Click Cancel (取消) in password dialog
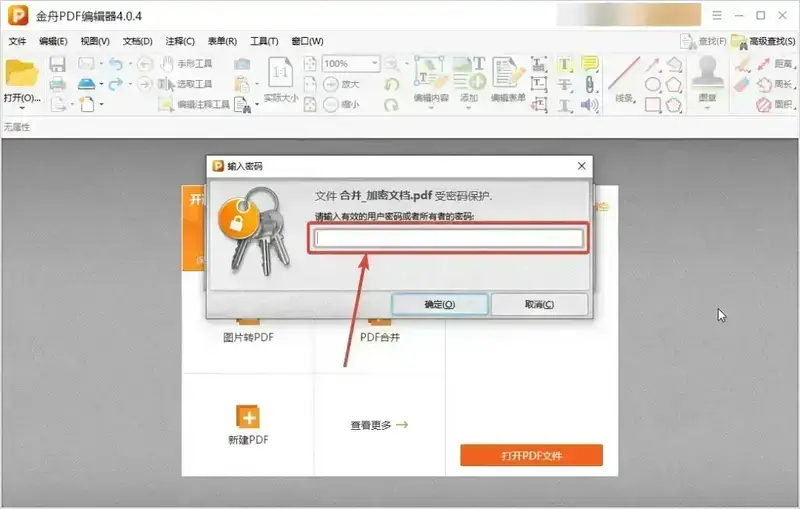The height and width of the screenshot is (509, 800). coord(539,304)
